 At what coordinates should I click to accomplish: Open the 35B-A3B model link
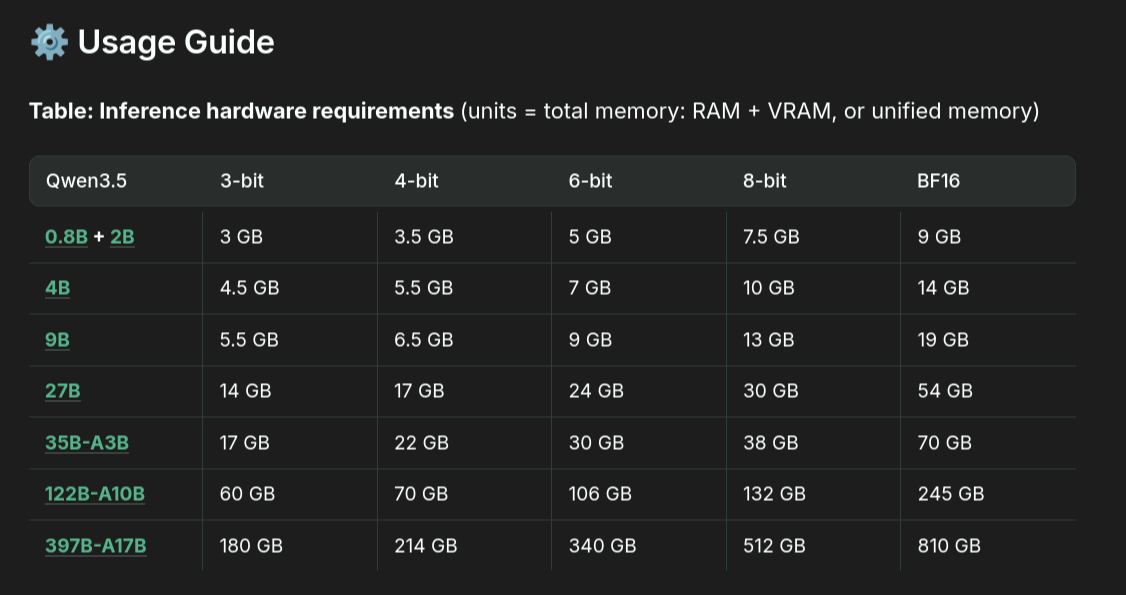click(x=87, y=442)
